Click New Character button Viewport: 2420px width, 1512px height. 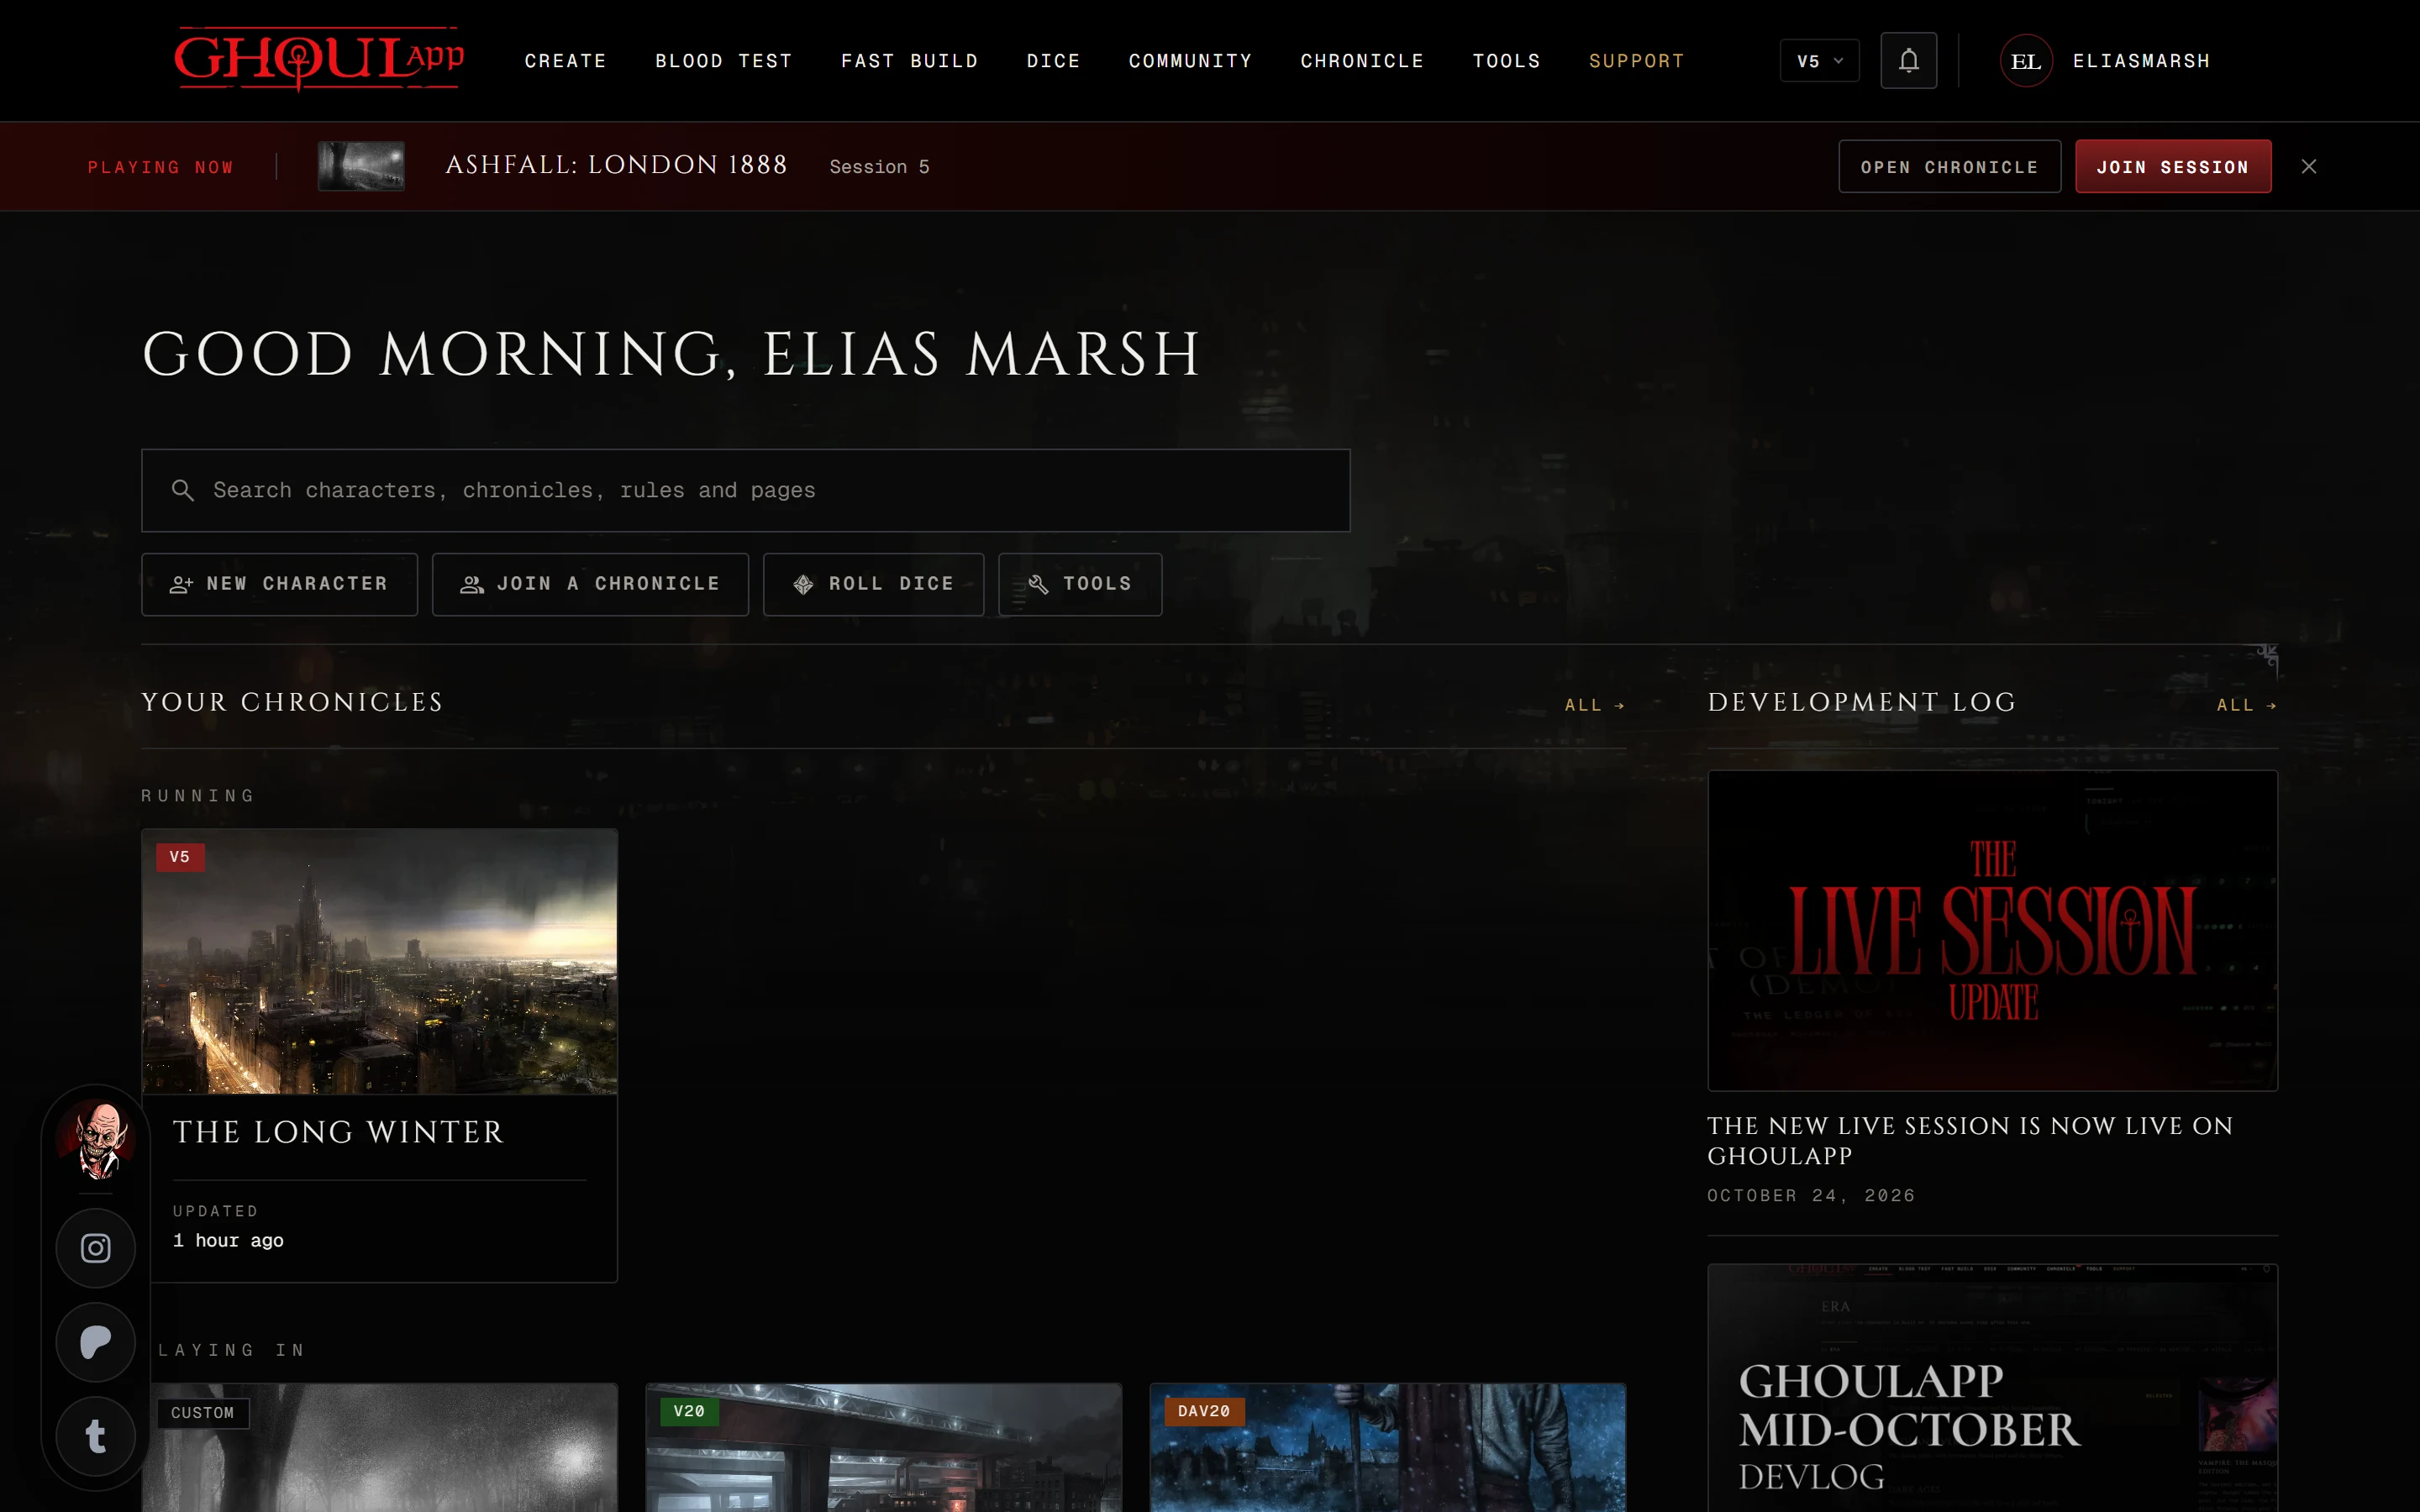click(279, 584)
